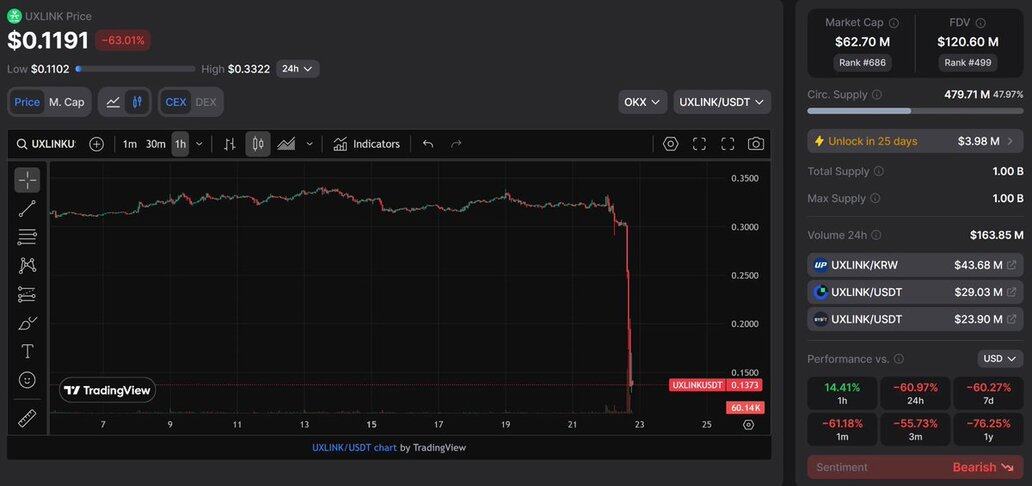Open the USD performance currency dropdown
The image size is (1032, 486).
click(x=1000, y=359)
